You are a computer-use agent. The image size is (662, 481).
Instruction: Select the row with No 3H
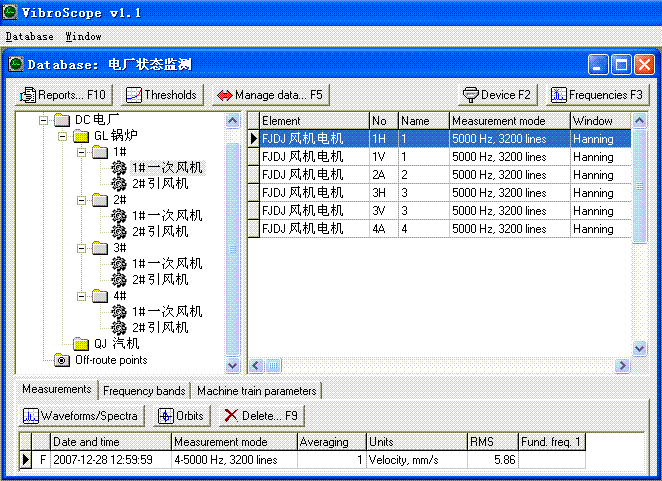440,193
